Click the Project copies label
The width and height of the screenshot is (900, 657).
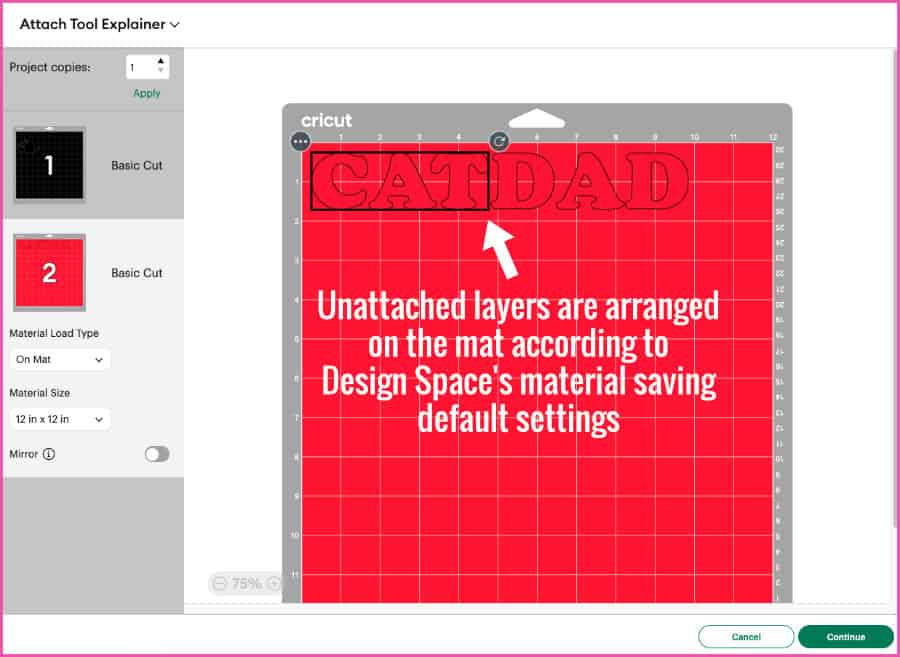[50, 67]
